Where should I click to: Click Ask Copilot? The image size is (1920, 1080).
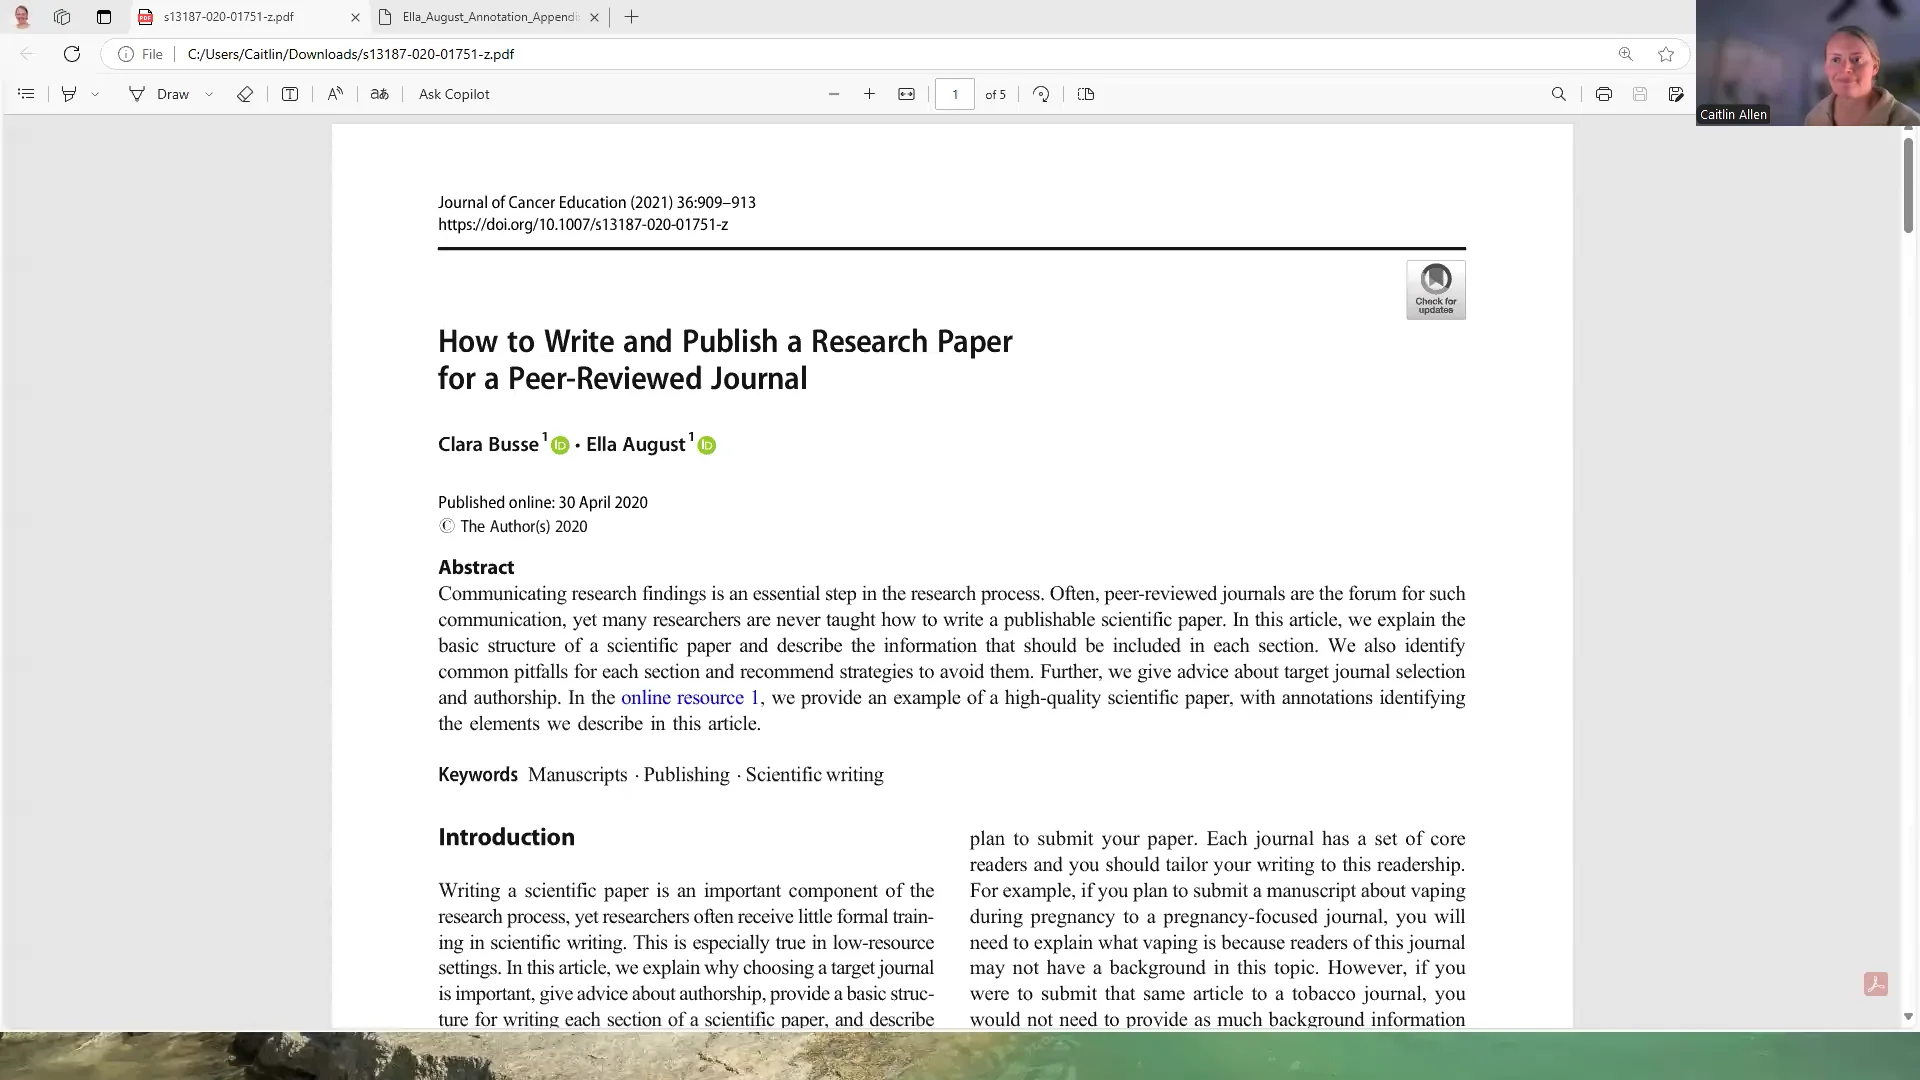453,94
